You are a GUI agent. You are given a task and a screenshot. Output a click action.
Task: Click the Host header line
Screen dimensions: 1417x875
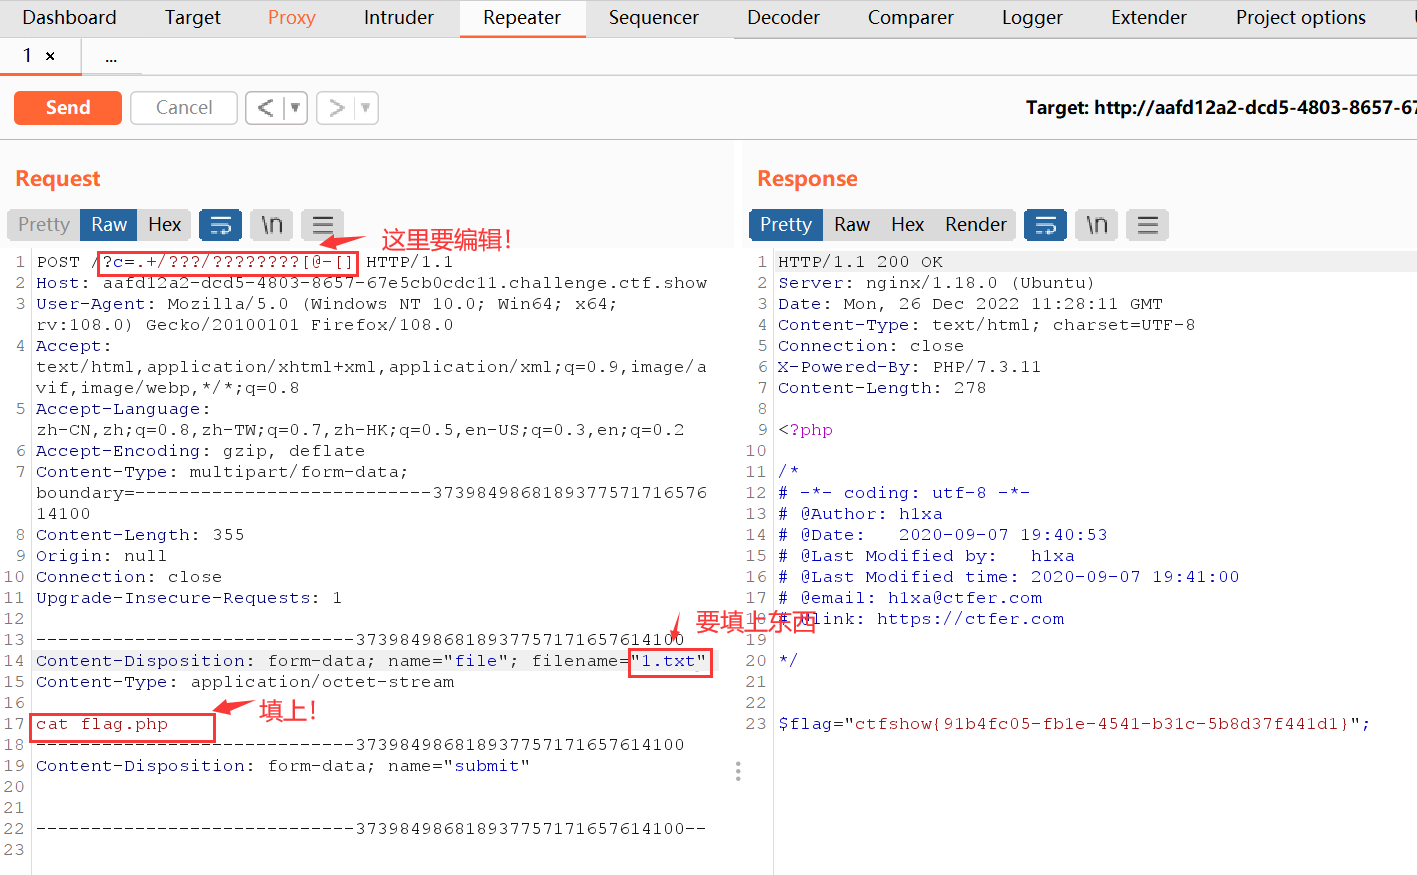coord(372,283)
